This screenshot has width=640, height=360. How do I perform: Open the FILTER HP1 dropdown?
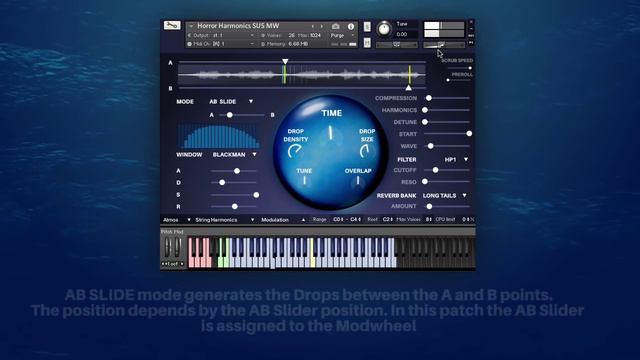[456, 160]
